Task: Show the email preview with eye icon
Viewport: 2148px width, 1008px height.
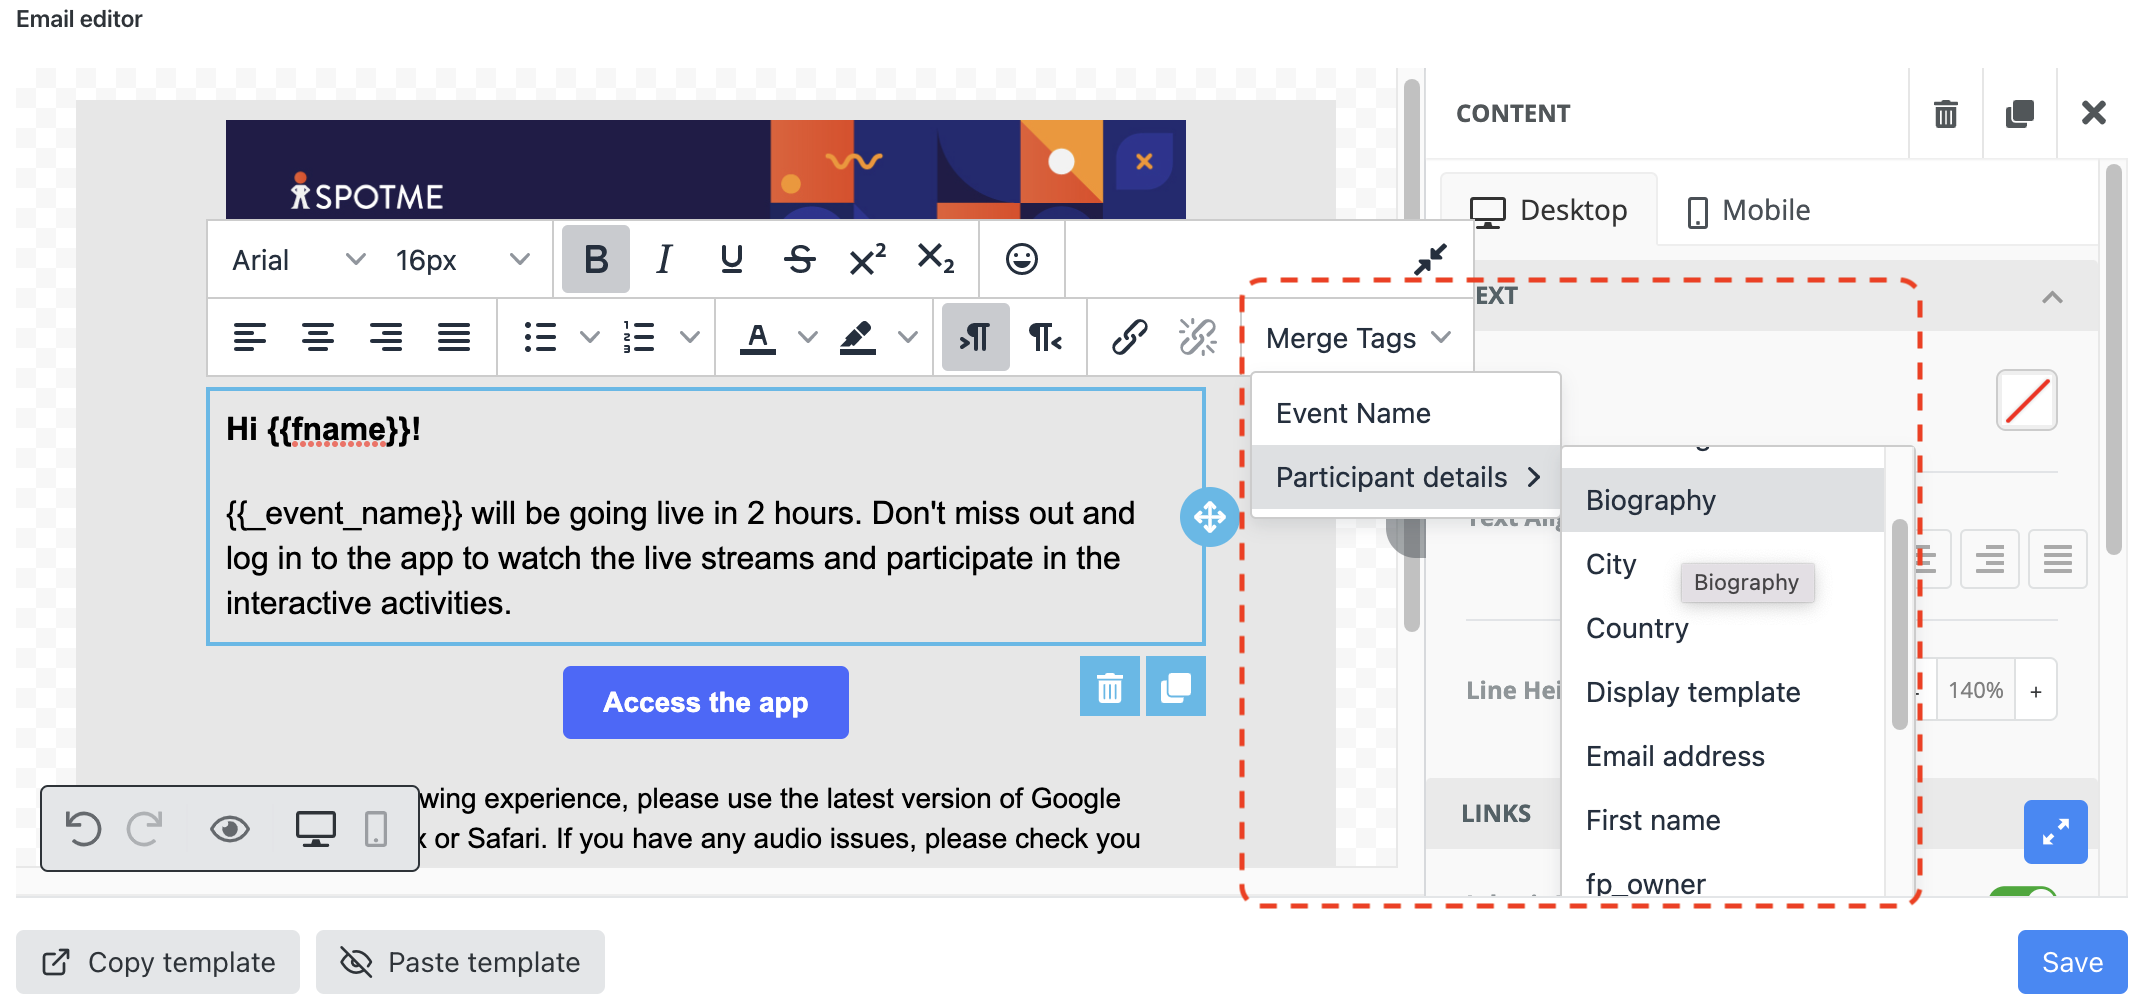Action: tap(229, 829)
